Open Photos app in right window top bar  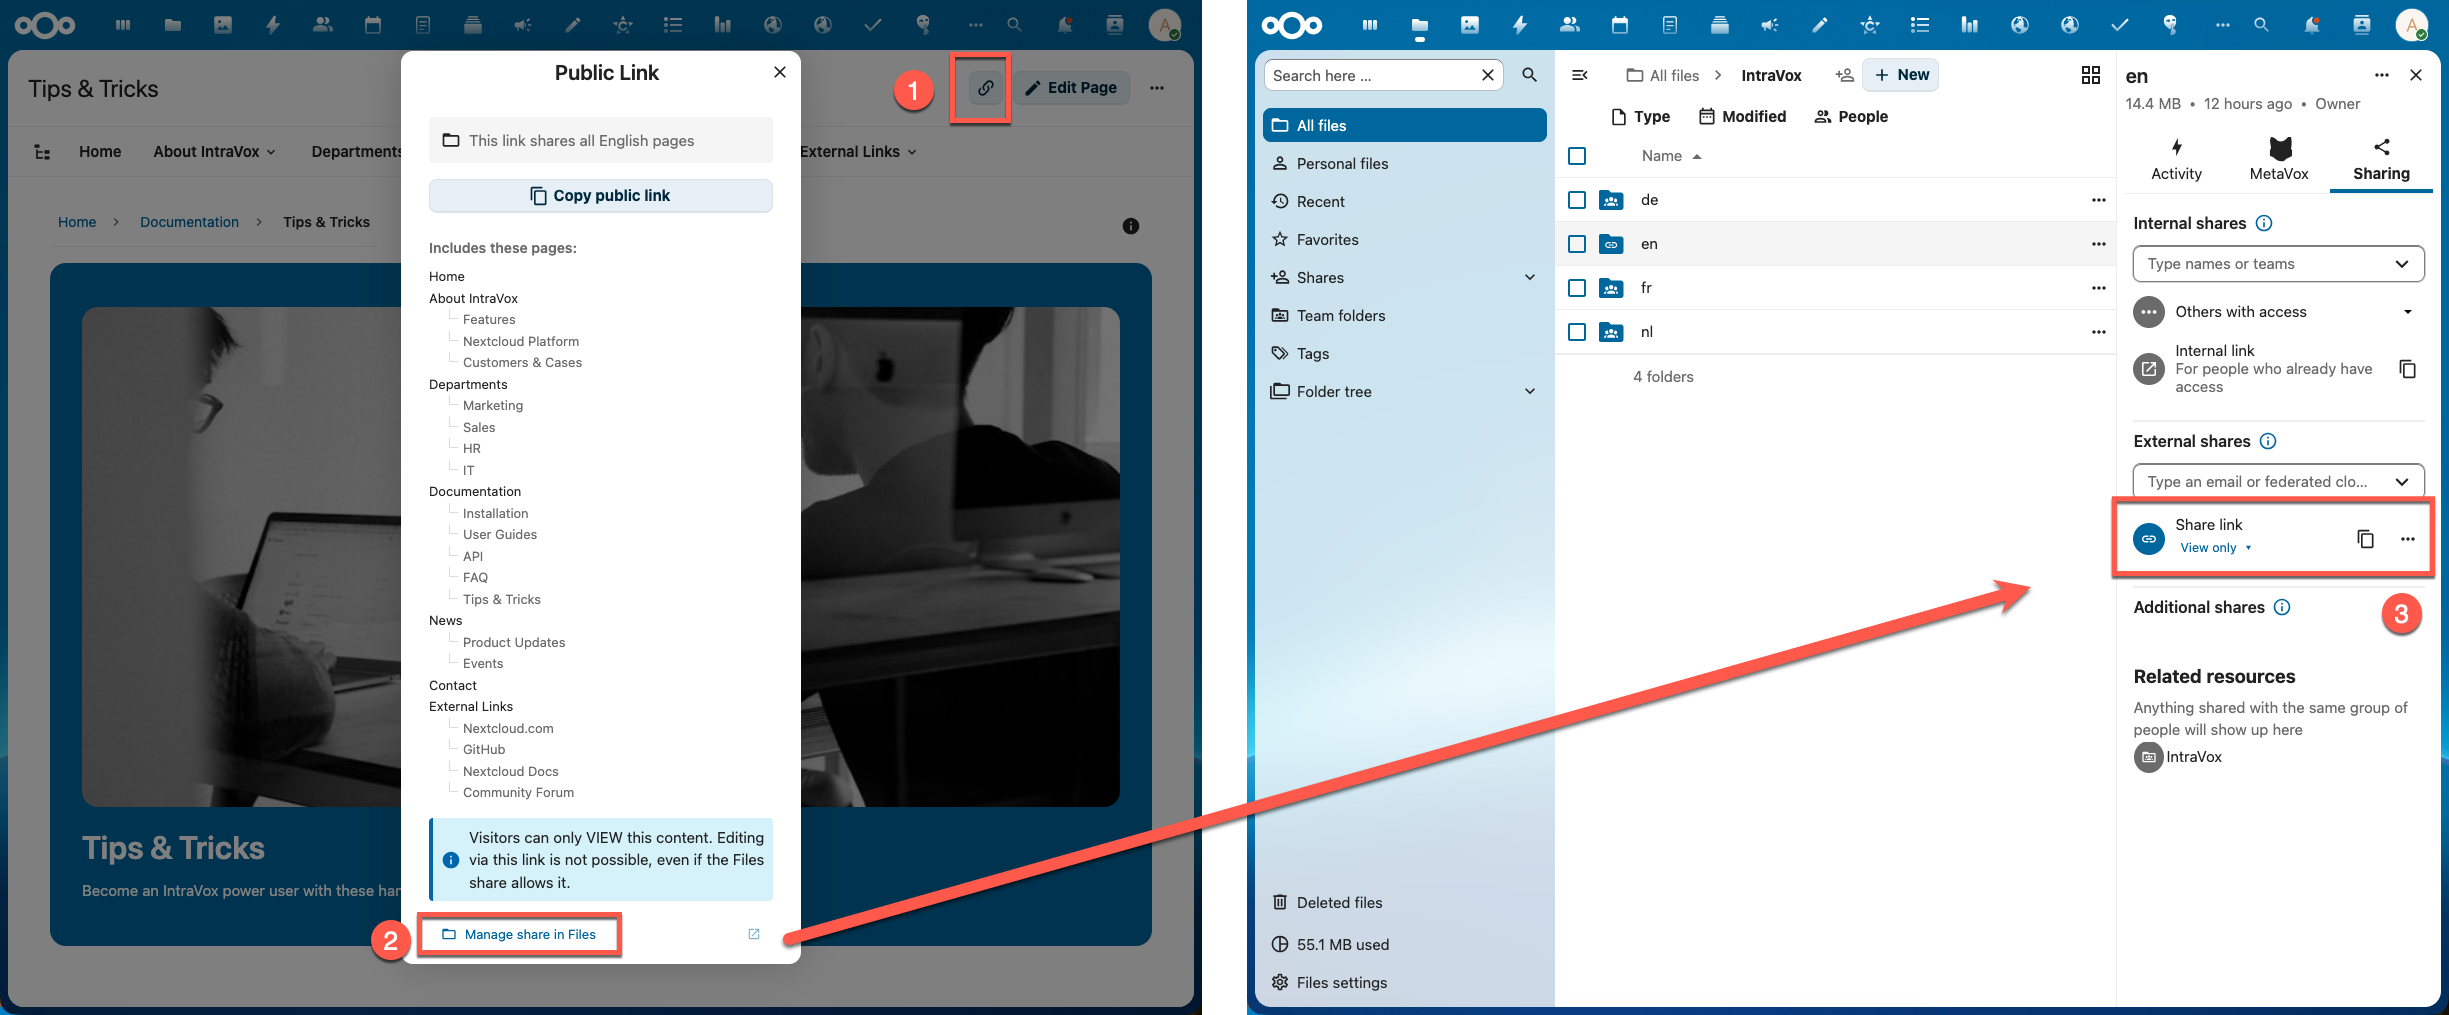1470,25
